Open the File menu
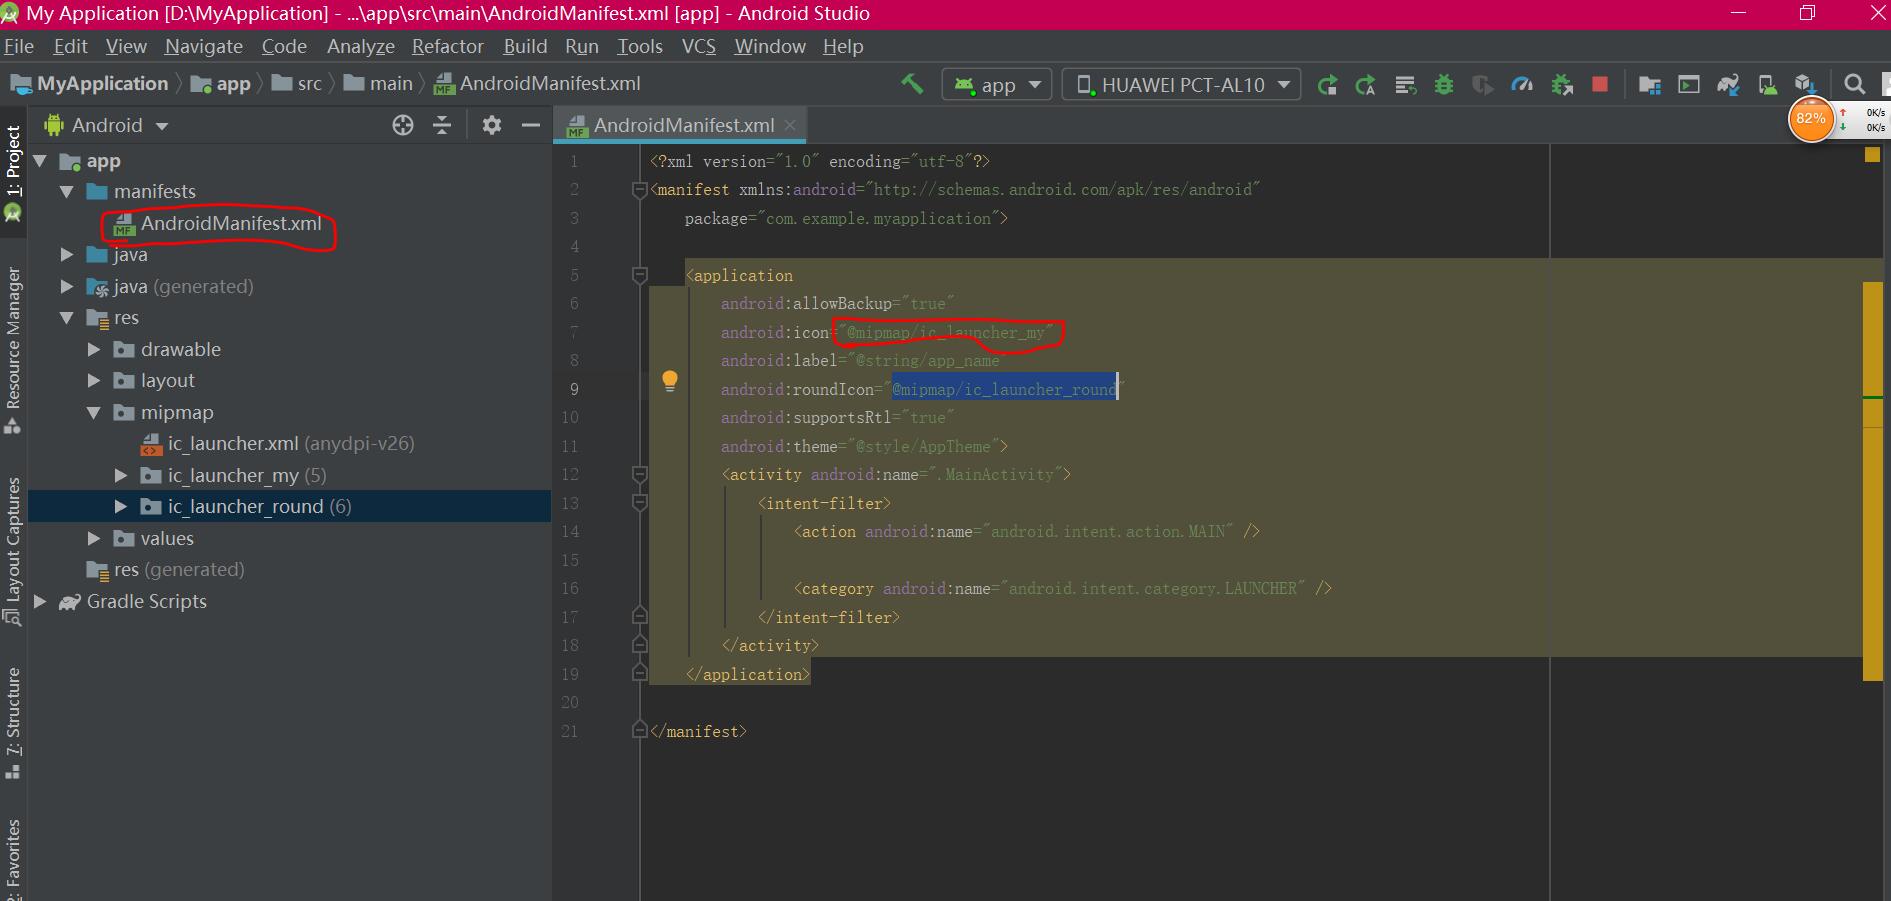The width and height of the screenshot is (1891, 901). (19, 46)
